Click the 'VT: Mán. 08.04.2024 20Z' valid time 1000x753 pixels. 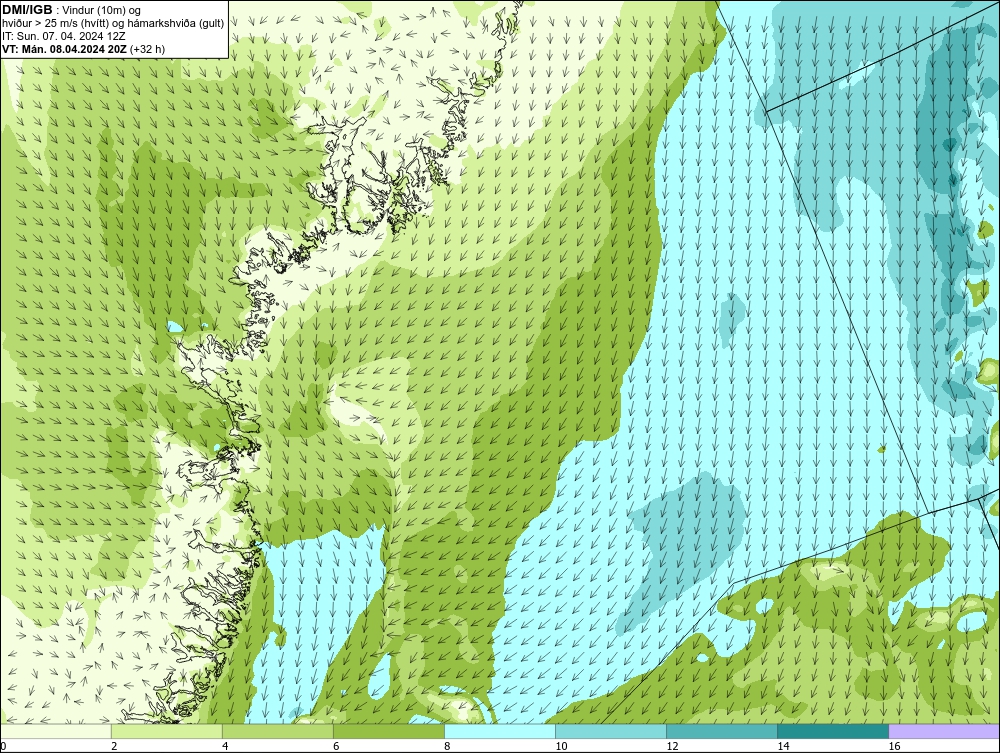pyautogui.click(x=64, y=49)
